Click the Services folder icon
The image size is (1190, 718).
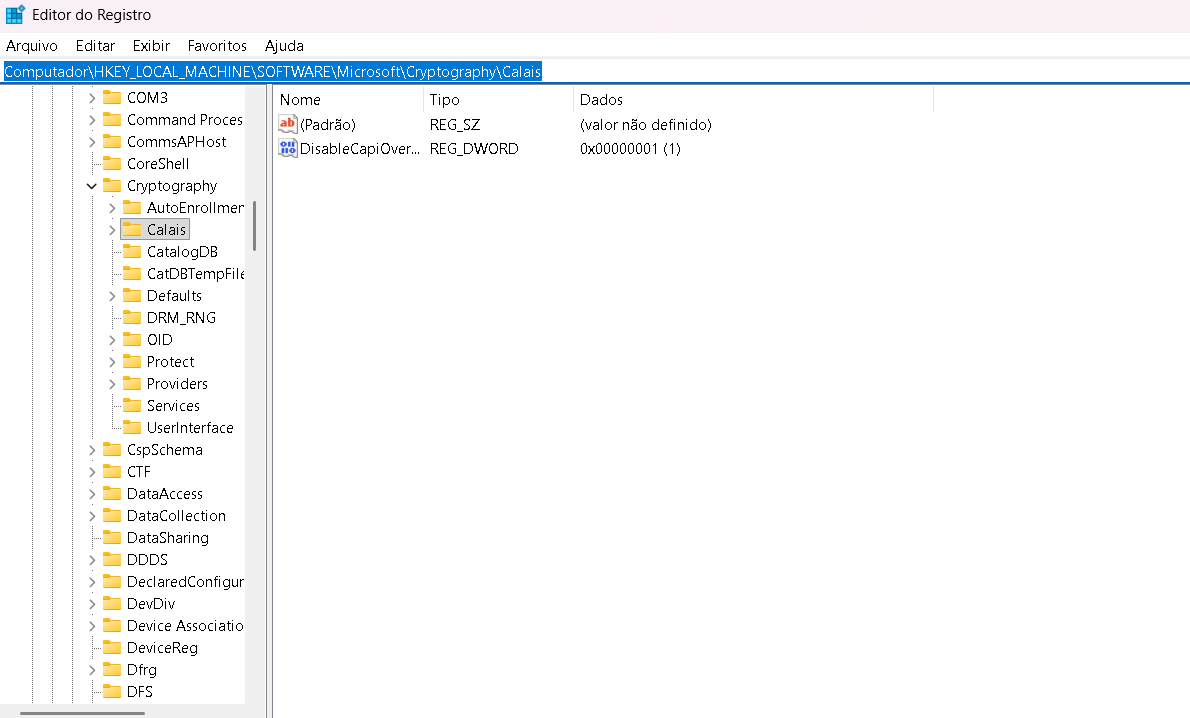point(132,406)
